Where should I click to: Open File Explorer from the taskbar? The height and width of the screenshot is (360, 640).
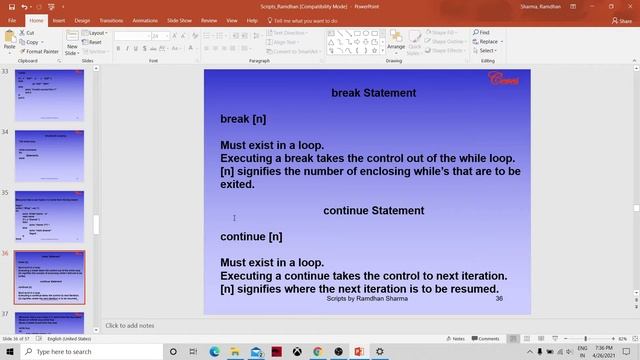click(x=235, y=351)
